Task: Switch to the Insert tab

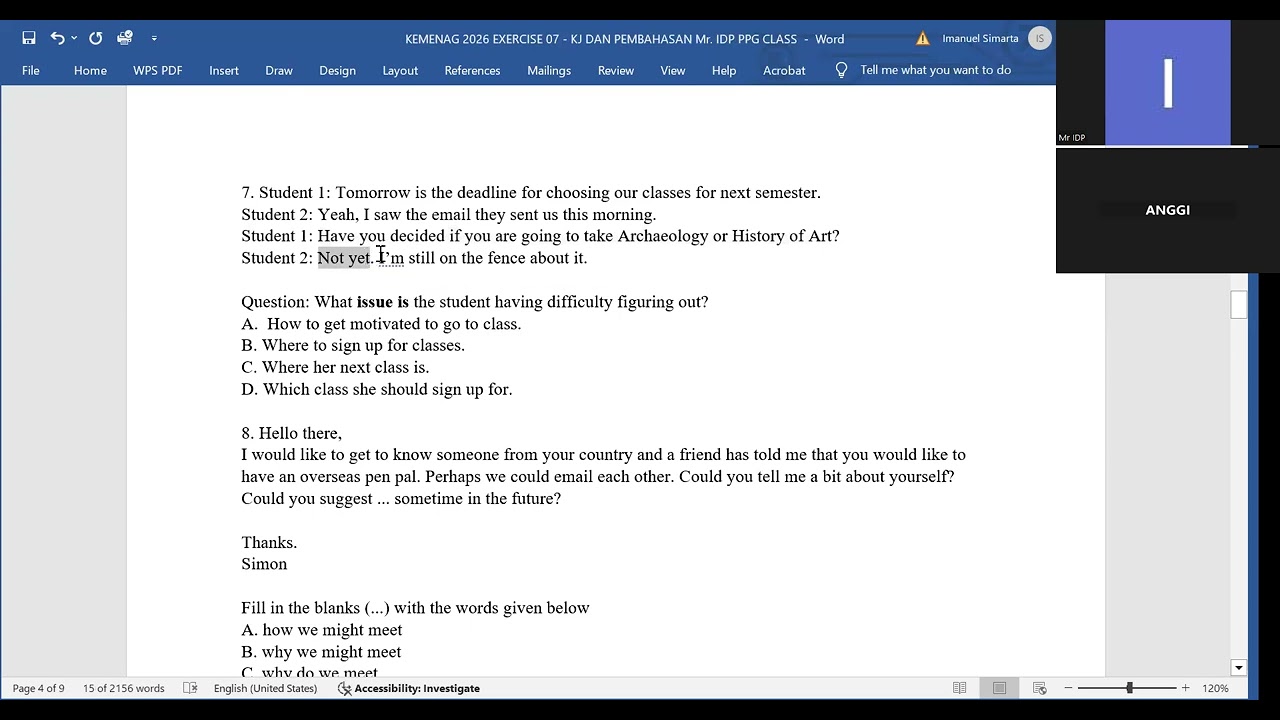Action: click(x=224, y=70)
